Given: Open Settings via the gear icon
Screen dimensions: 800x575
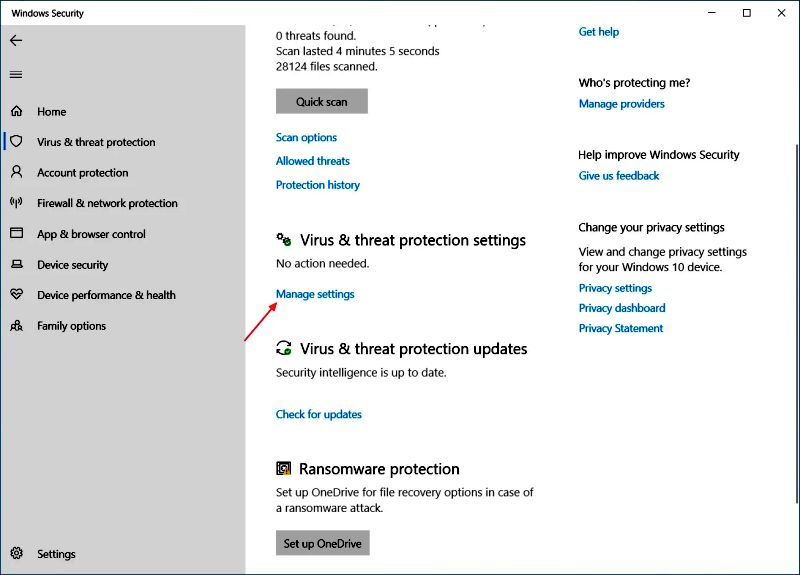Looking at the screenshot, I should coord(16,553).
